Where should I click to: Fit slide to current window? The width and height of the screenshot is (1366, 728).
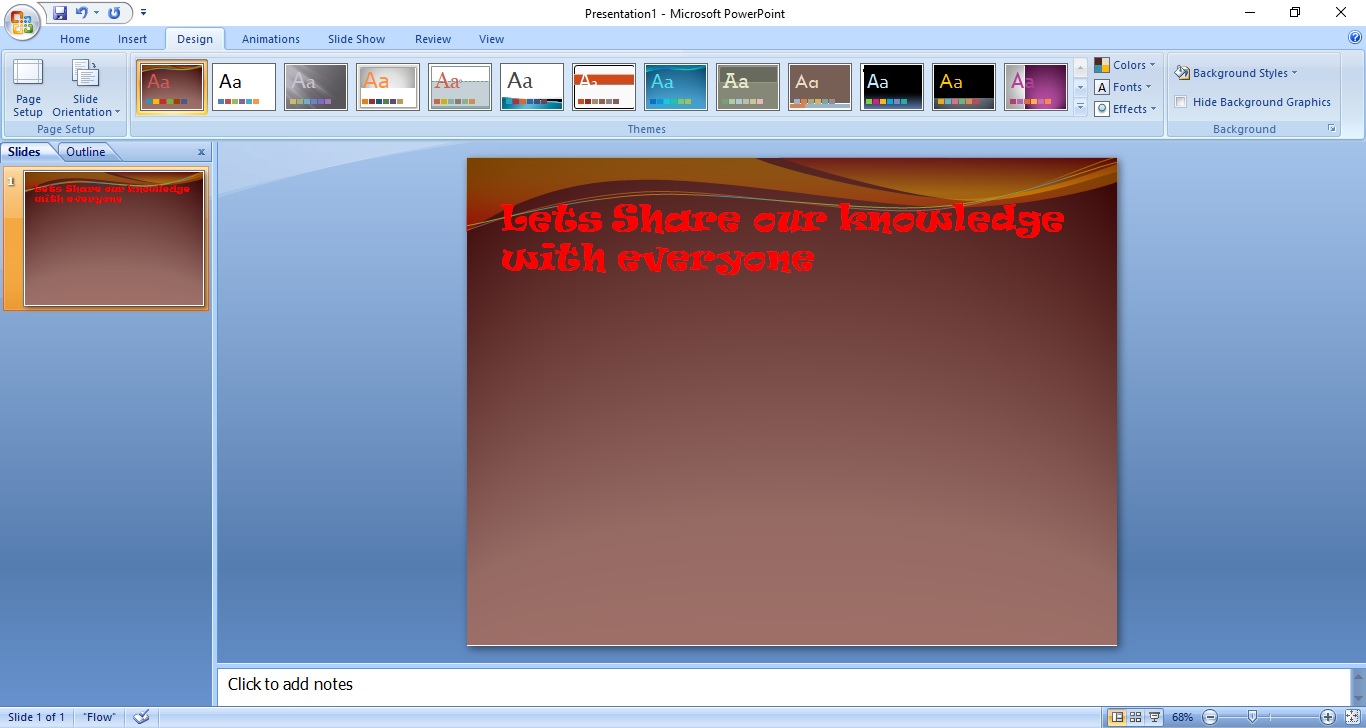1353,717
